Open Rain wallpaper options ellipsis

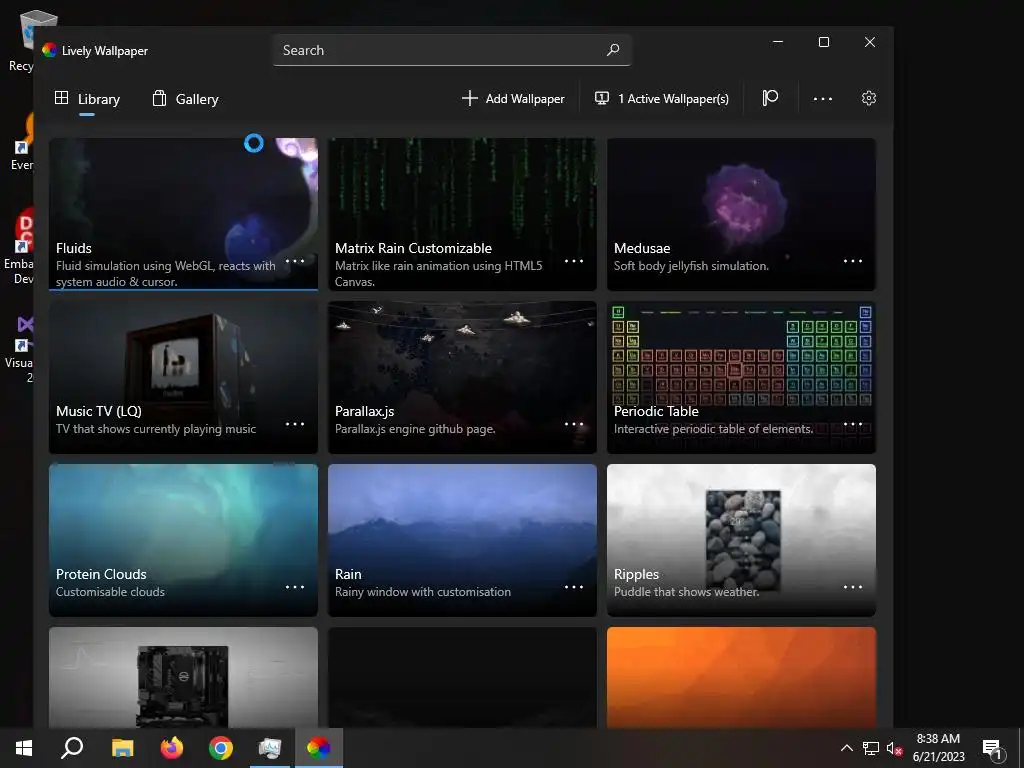[574, 587]
